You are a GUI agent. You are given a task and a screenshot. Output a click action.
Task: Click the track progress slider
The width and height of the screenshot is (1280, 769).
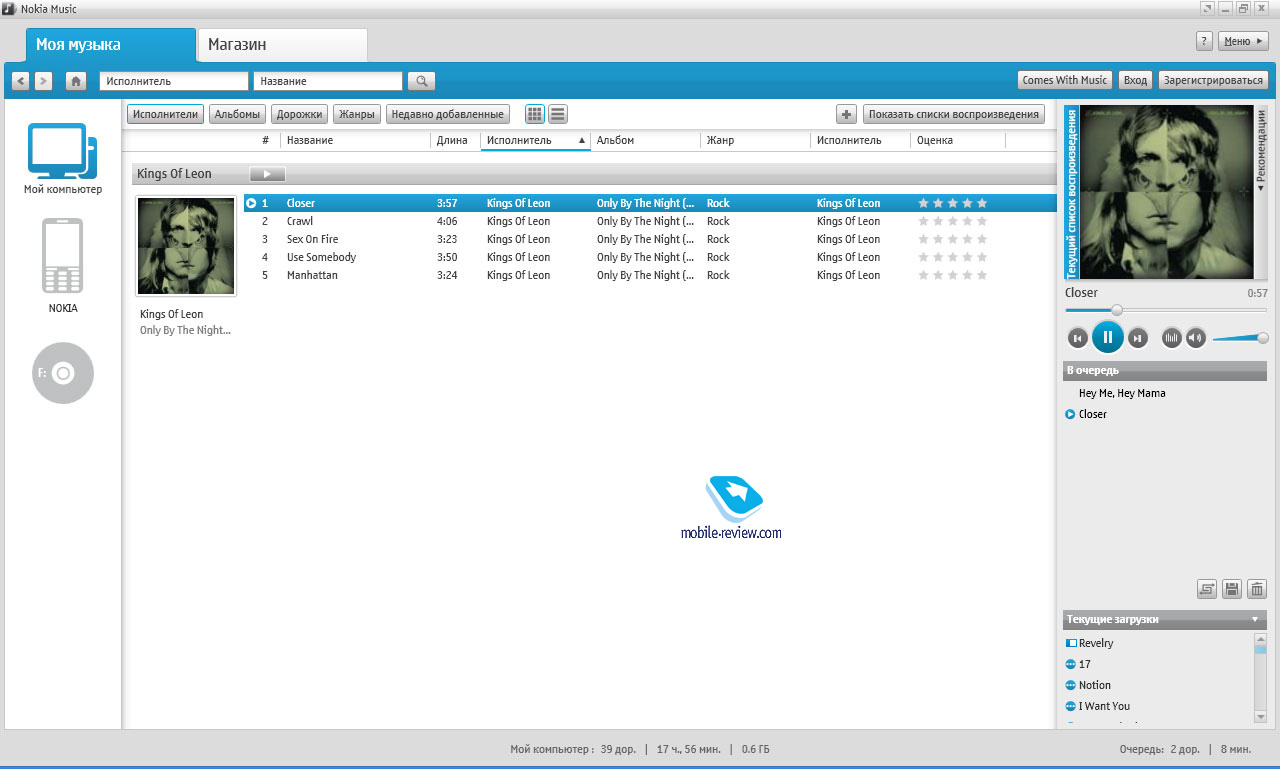tap(1165, 310)
